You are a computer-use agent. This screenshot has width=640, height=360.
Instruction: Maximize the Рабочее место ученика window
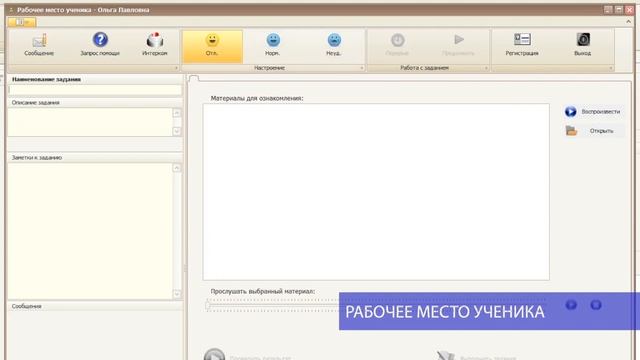tap(619, 10)
